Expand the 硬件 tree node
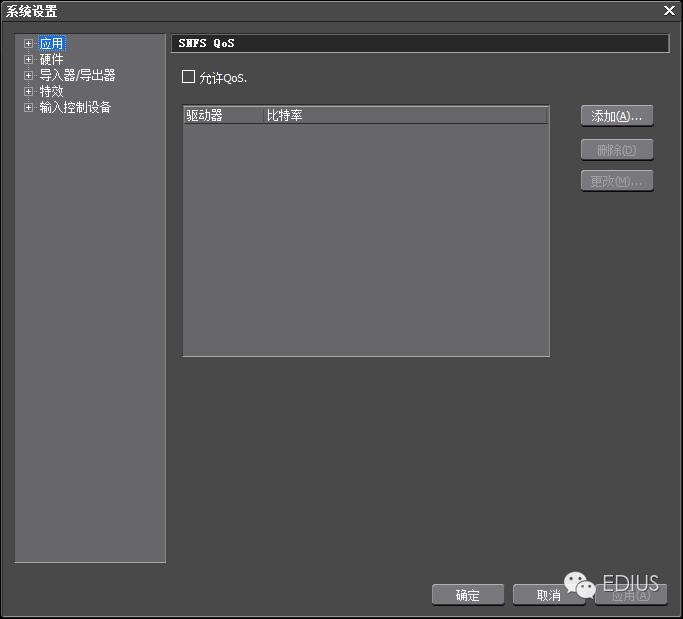Screen dimensions: 683x619 pyautogui.click(x=28, y=59)
